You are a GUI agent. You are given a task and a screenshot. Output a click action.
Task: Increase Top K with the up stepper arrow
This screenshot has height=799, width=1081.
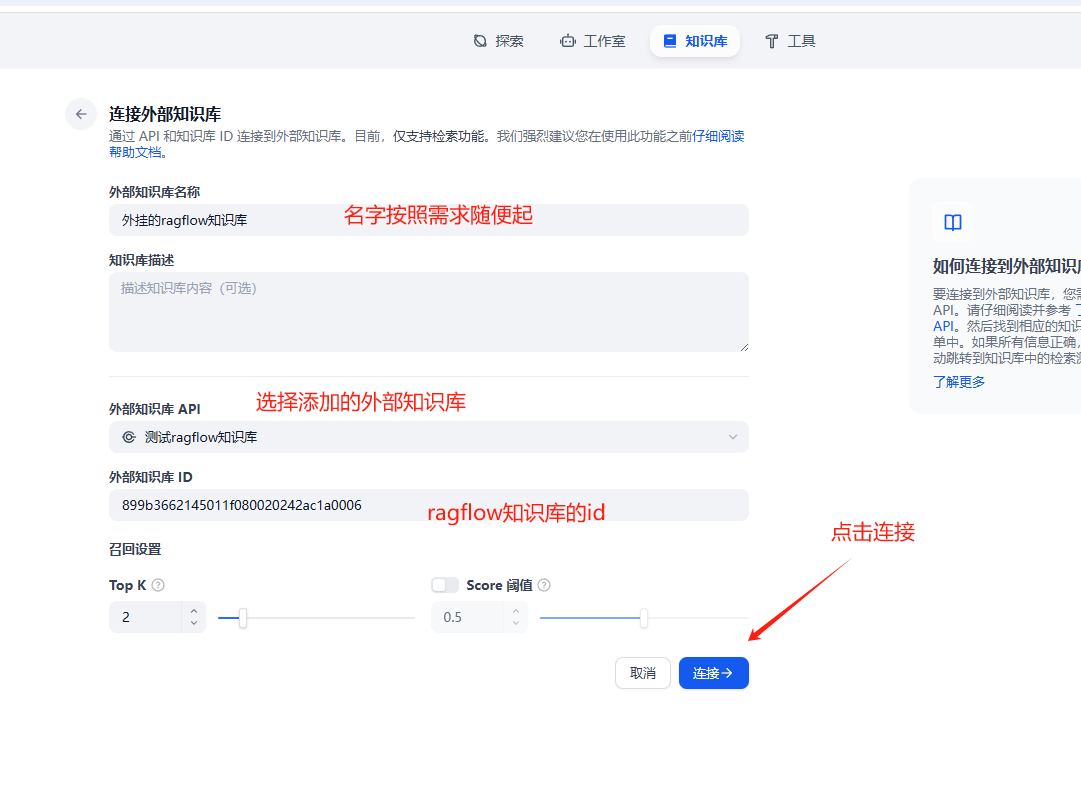[x=193, y=610]
